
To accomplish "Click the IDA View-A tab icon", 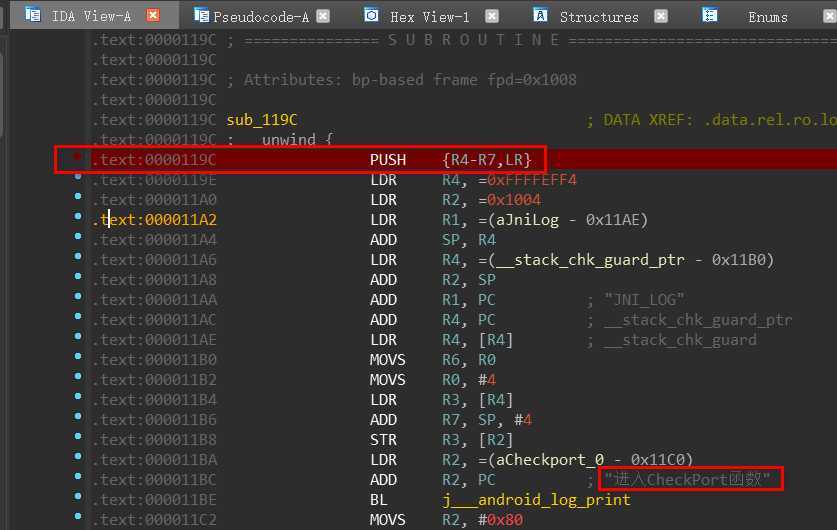I will coord(33,14).
